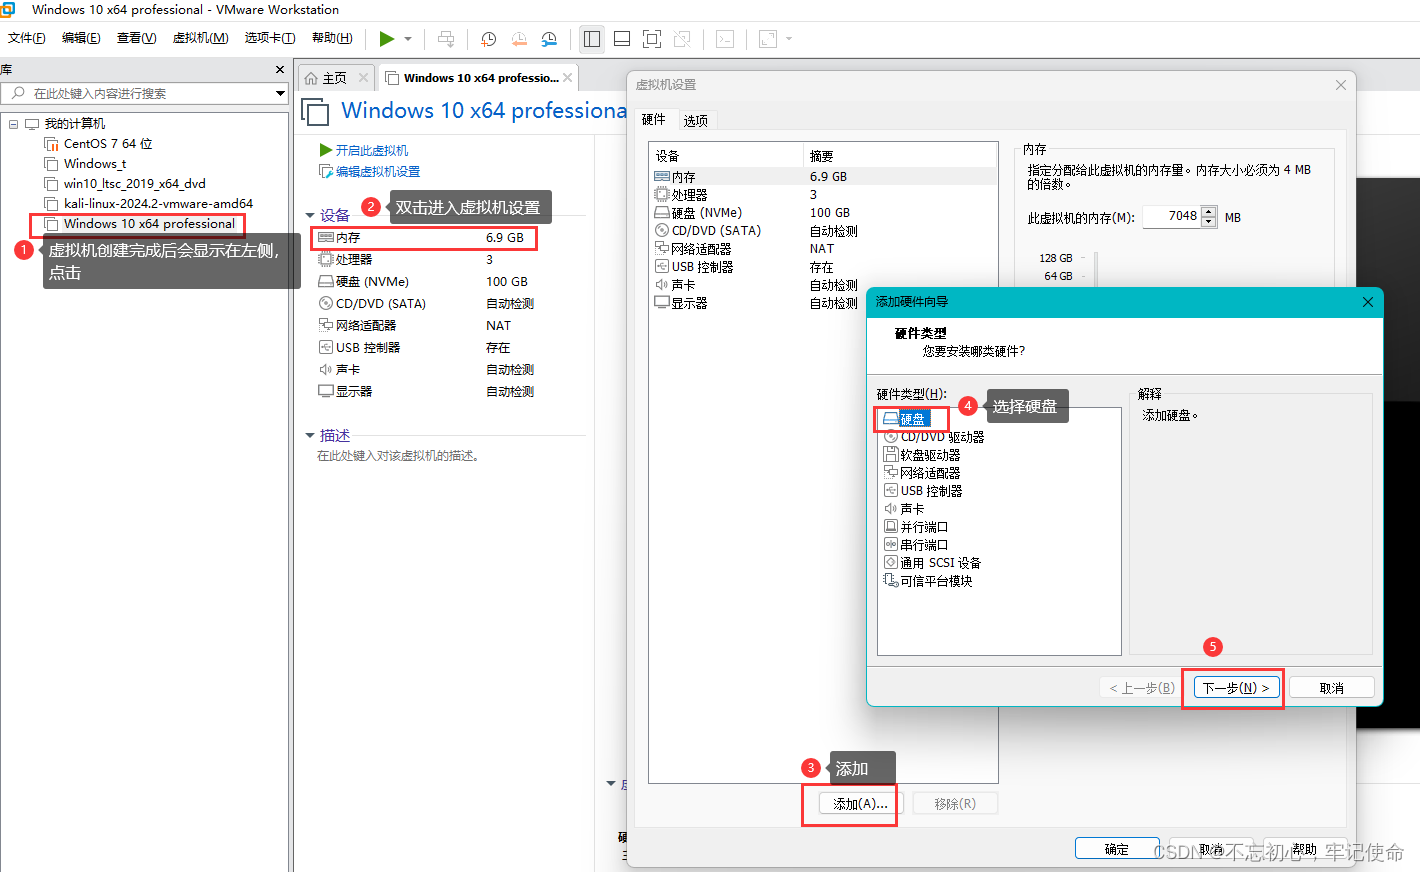Collapse the 设备 section
The width and height of the screenshot is (1420, 872).
click(310, 215)
